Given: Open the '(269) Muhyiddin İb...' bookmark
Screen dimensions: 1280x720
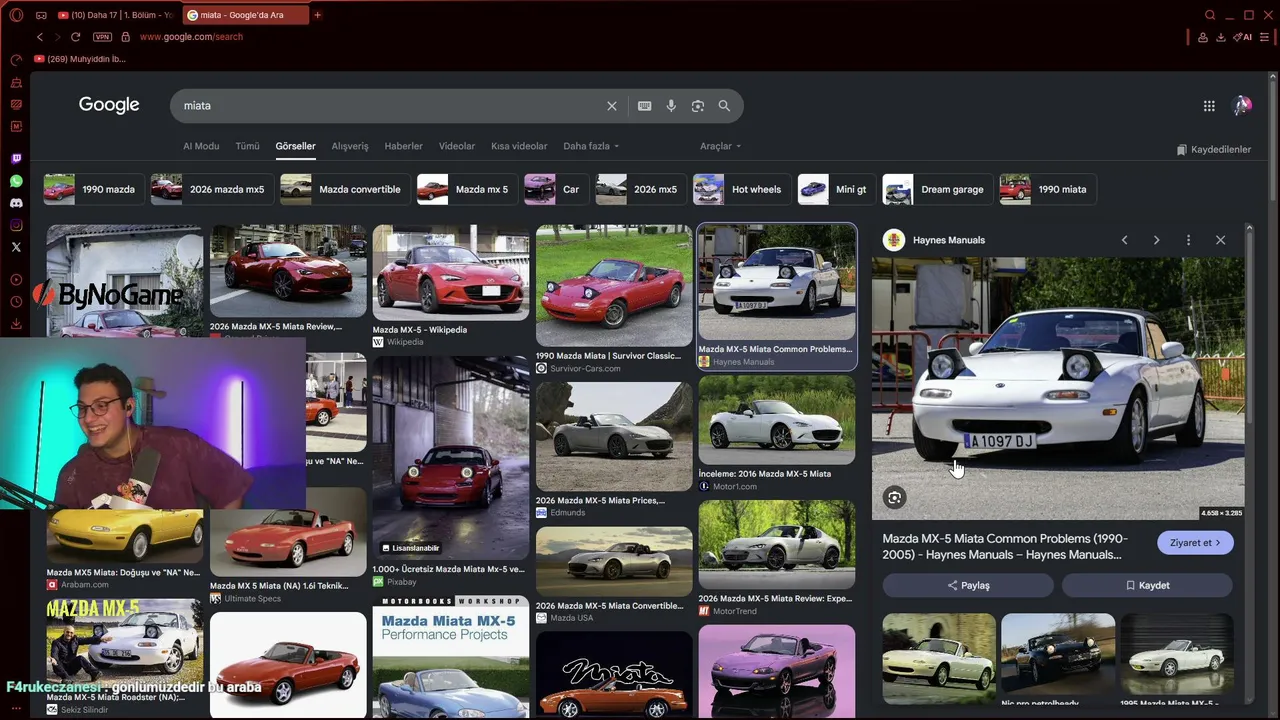Looking at the screenshot, I should (x=80, y=59).
